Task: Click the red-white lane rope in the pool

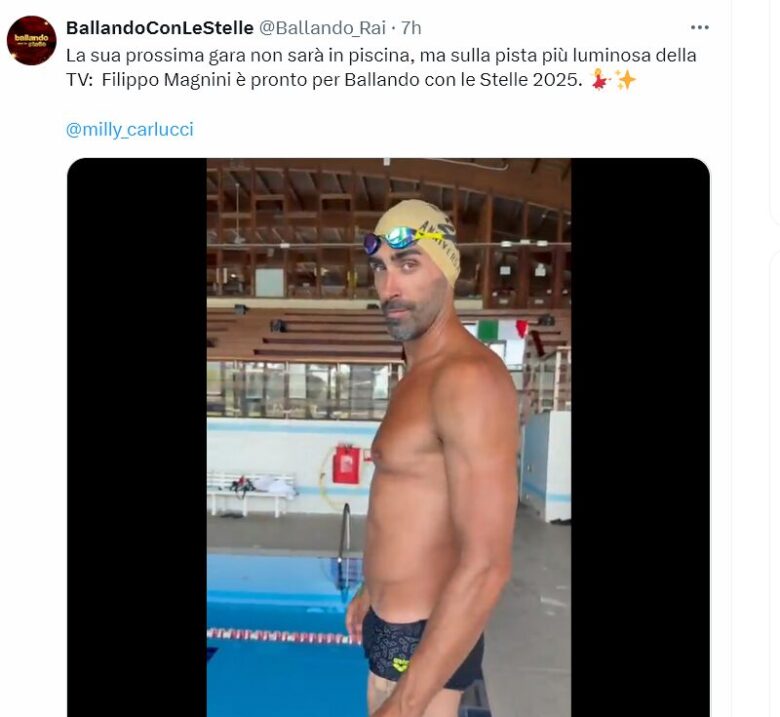Action: (284, 635)
